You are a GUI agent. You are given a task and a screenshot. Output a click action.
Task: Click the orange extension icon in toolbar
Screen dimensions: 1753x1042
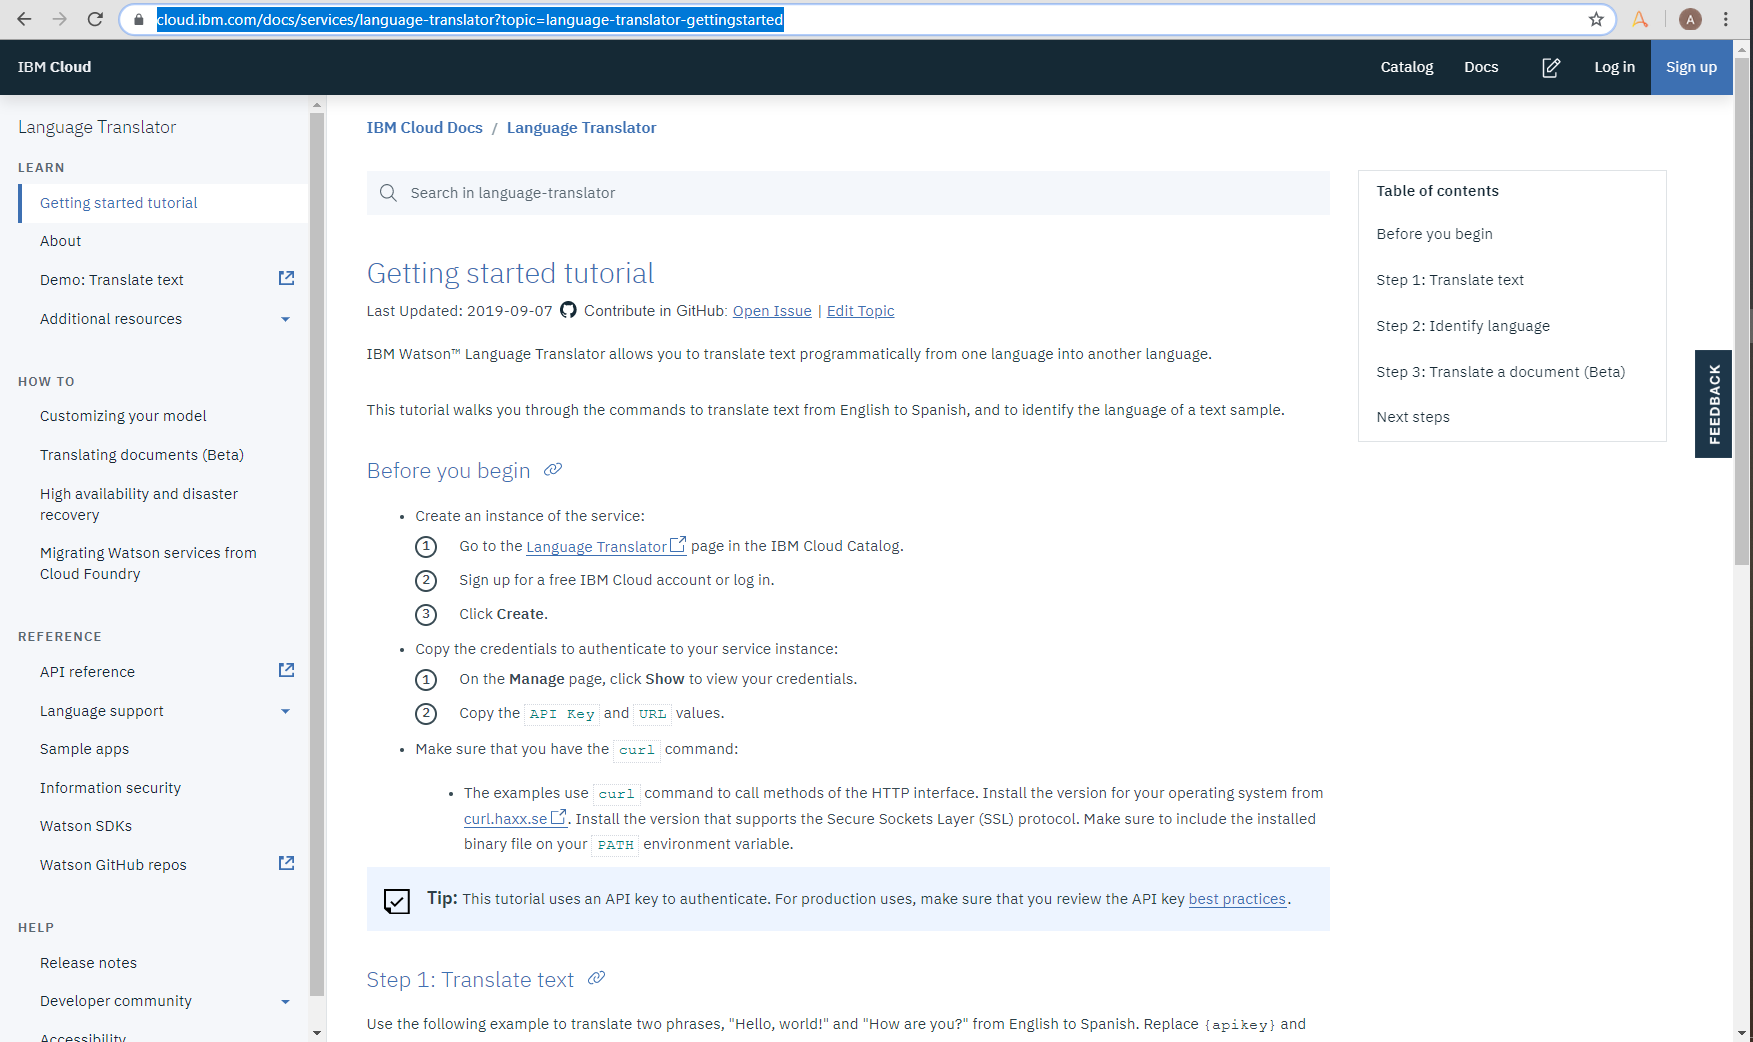click(x=1640, y=19)
